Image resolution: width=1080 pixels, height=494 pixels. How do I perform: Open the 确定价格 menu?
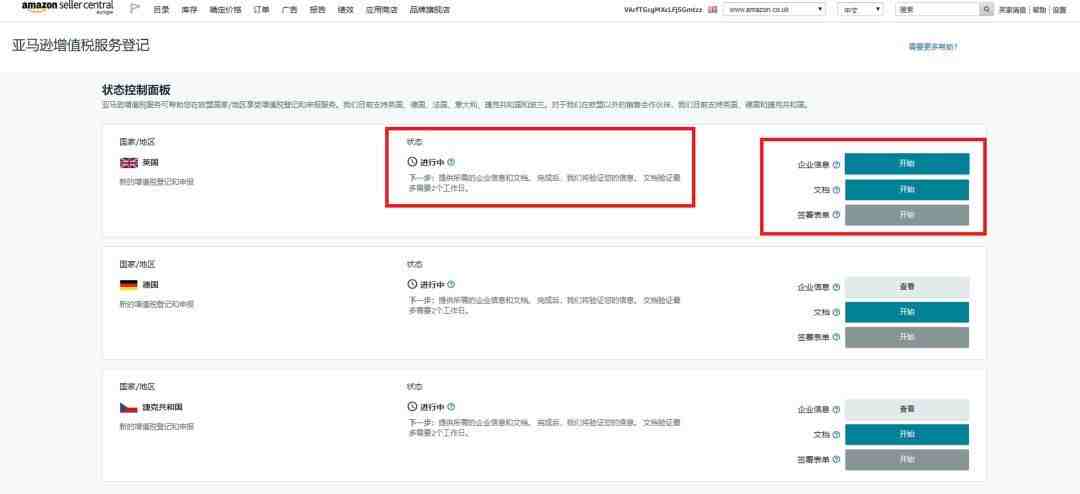(x=225, y=10)
